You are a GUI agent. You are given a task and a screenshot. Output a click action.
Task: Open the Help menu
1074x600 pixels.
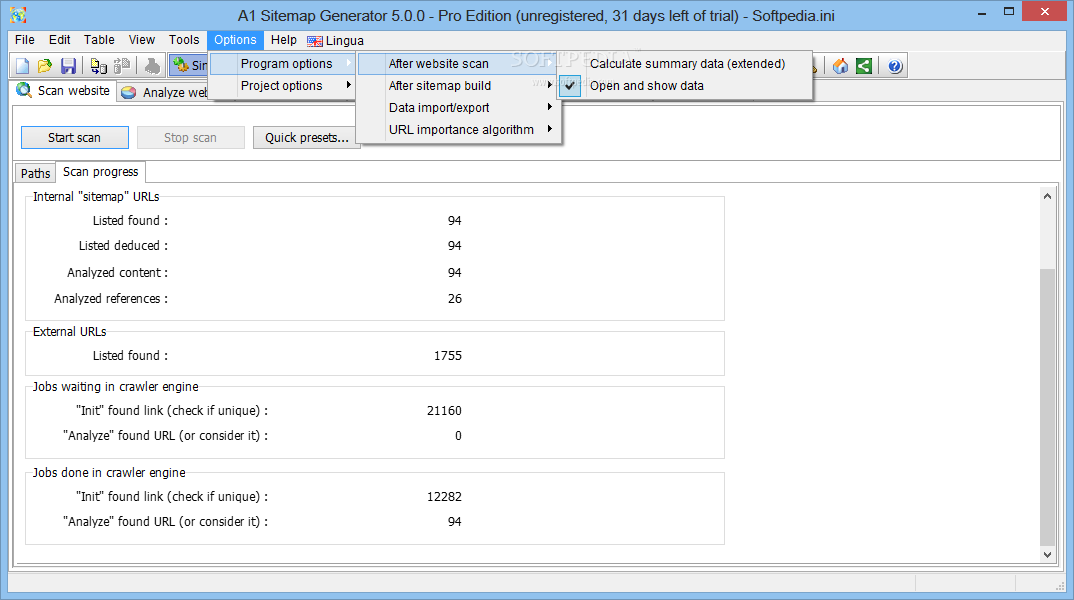[x=284, y=40]
